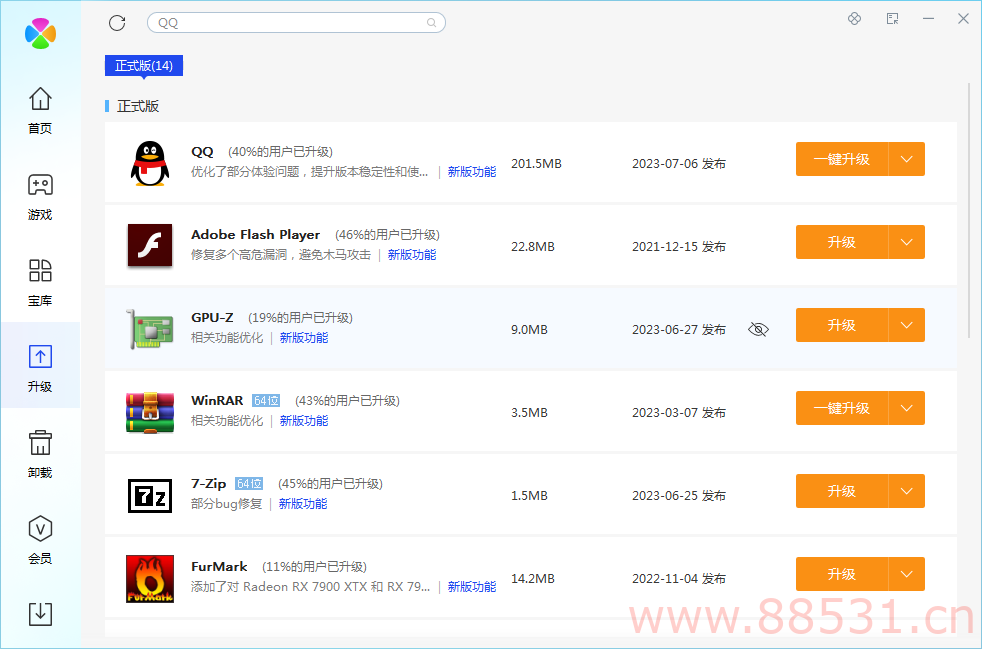
Task: Click the 201.5MB size text
Action: [x=536, y=164]
